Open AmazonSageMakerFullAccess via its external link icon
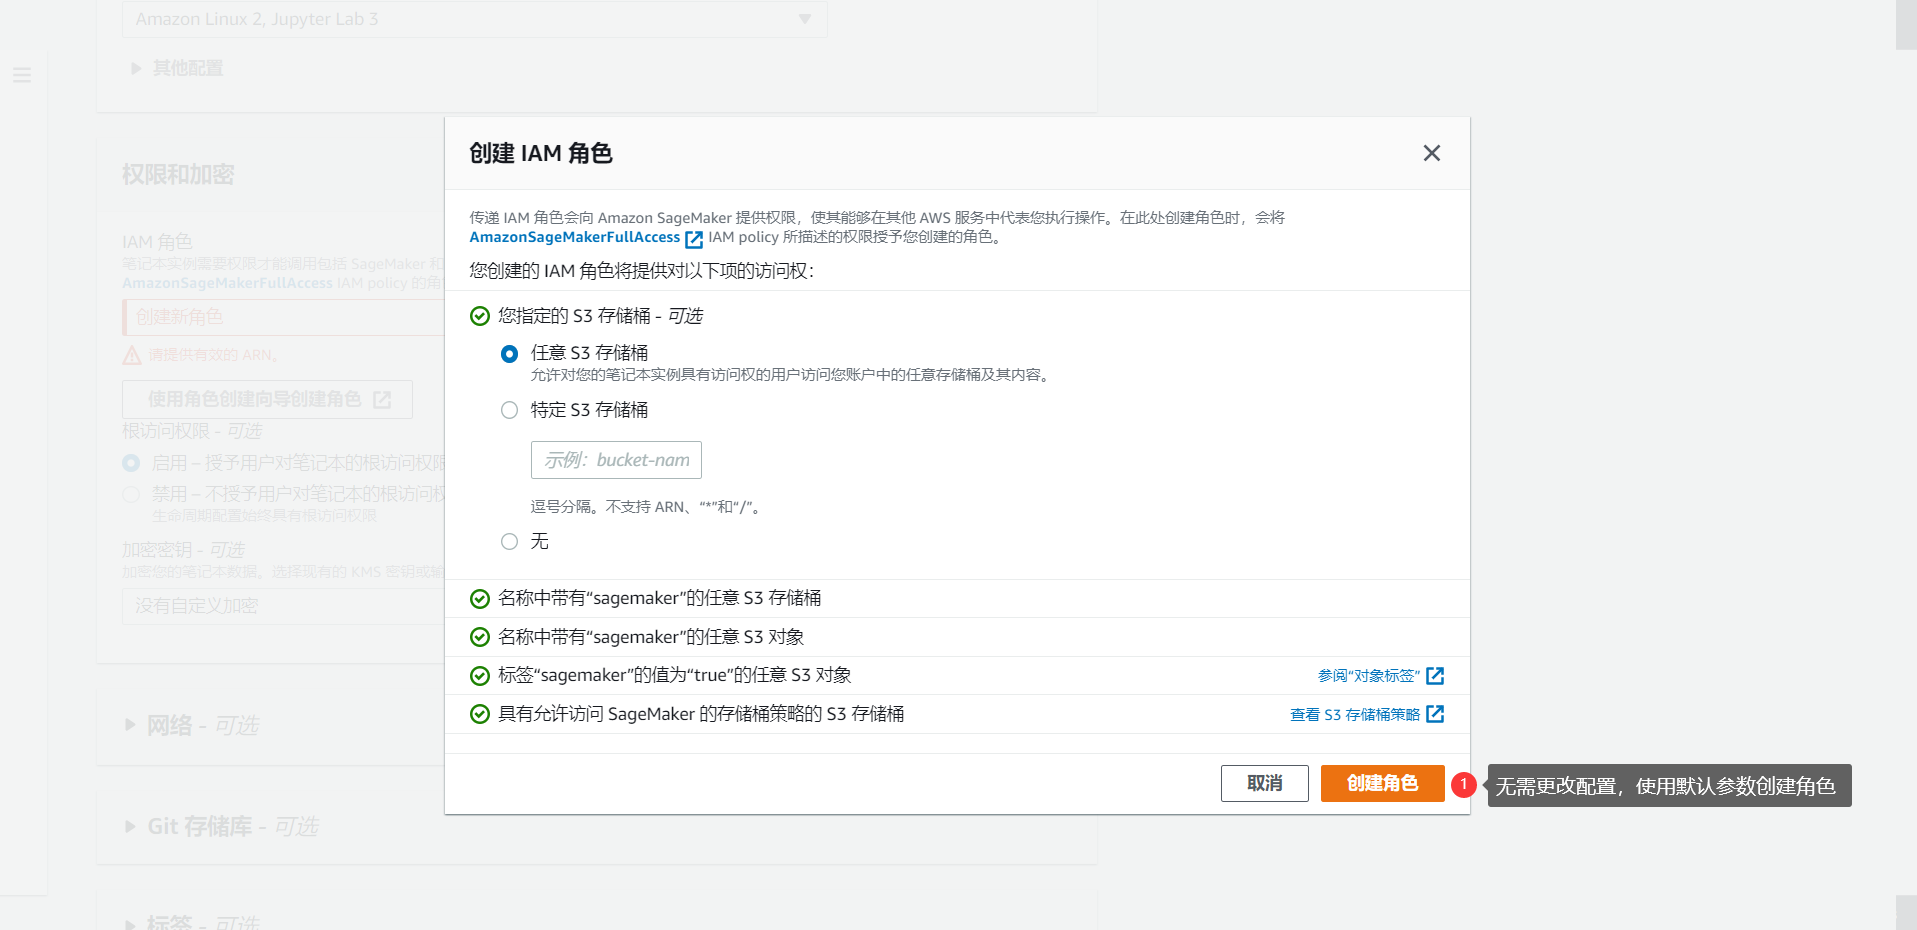Screen dimensions: 1917x930 click(x=694, y=239)
